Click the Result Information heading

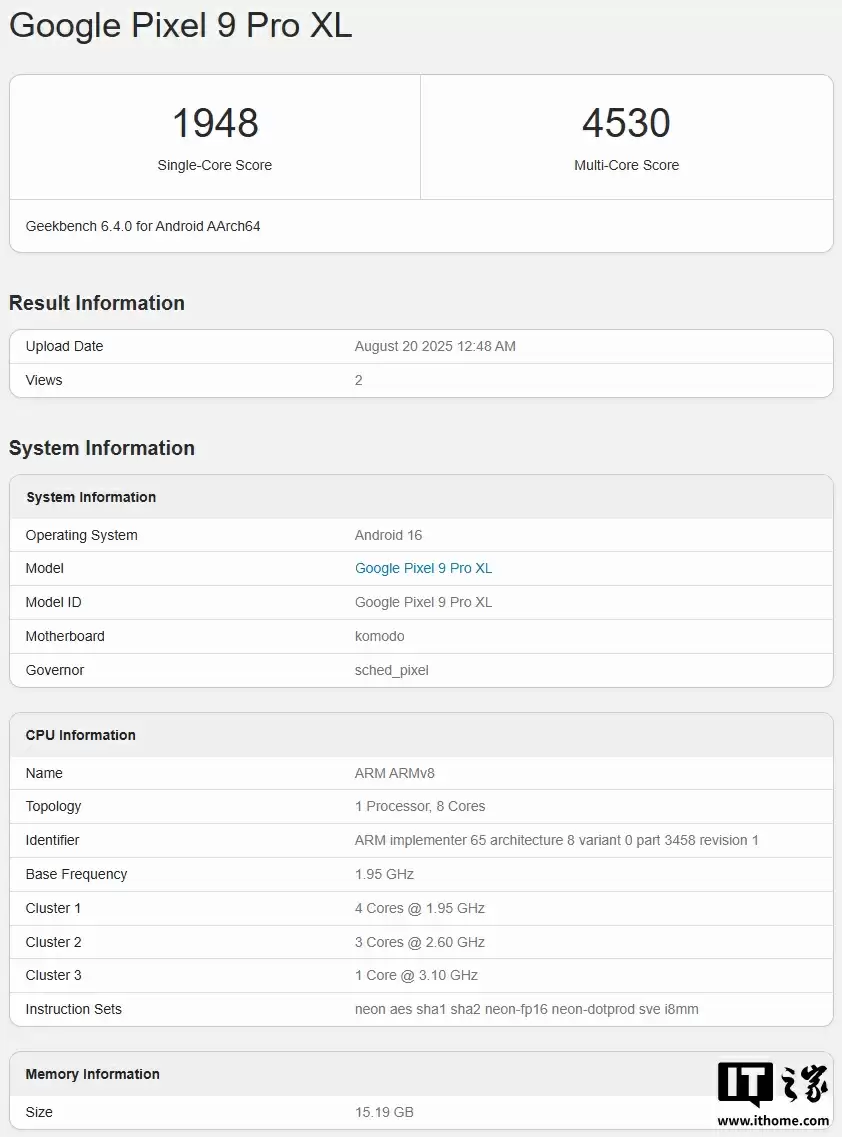pos(97,303)
